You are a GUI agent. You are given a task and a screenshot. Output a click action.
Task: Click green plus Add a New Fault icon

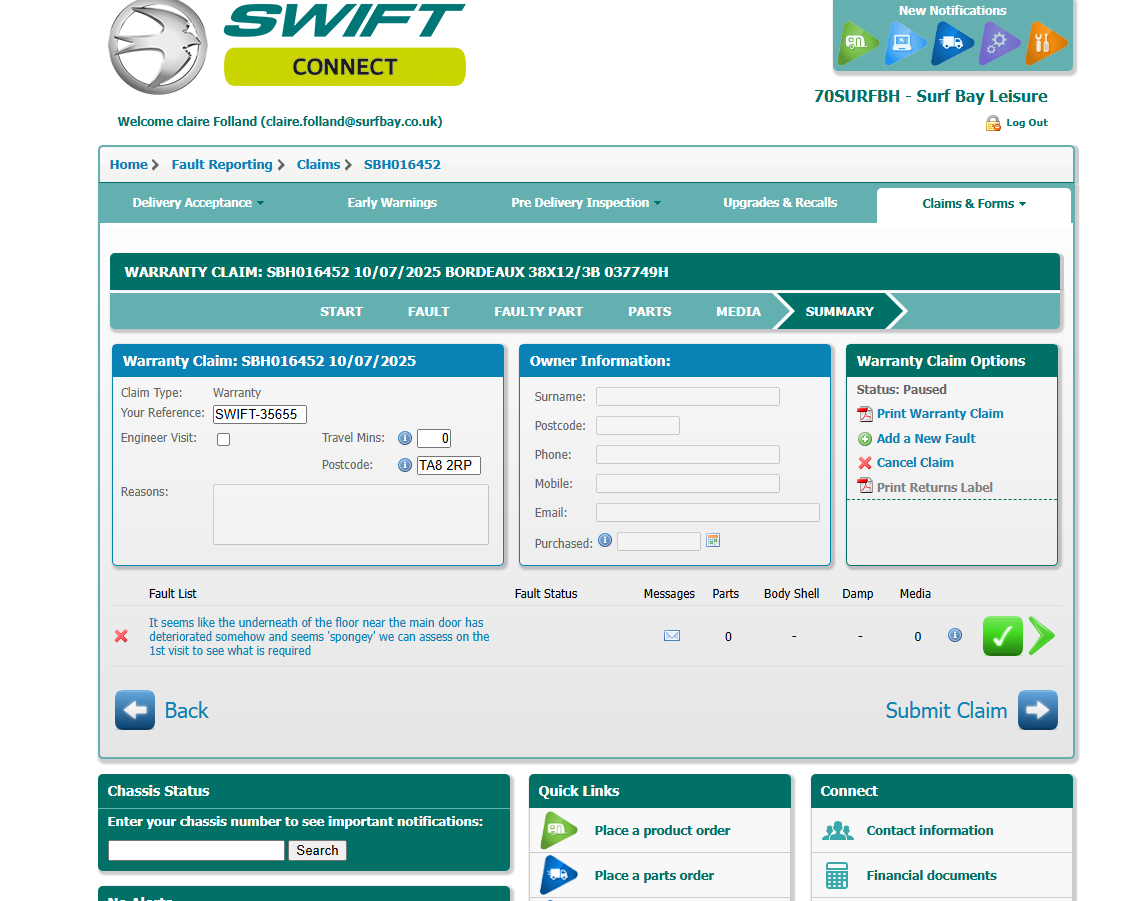coord(865,439)
